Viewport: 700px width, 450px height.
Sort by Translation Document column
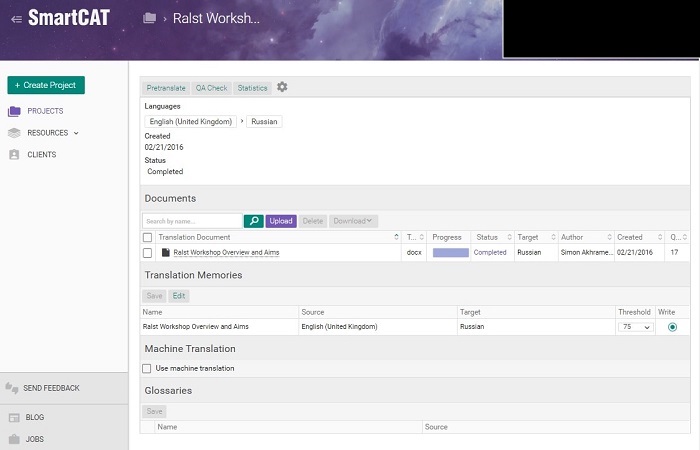(277, 238)
